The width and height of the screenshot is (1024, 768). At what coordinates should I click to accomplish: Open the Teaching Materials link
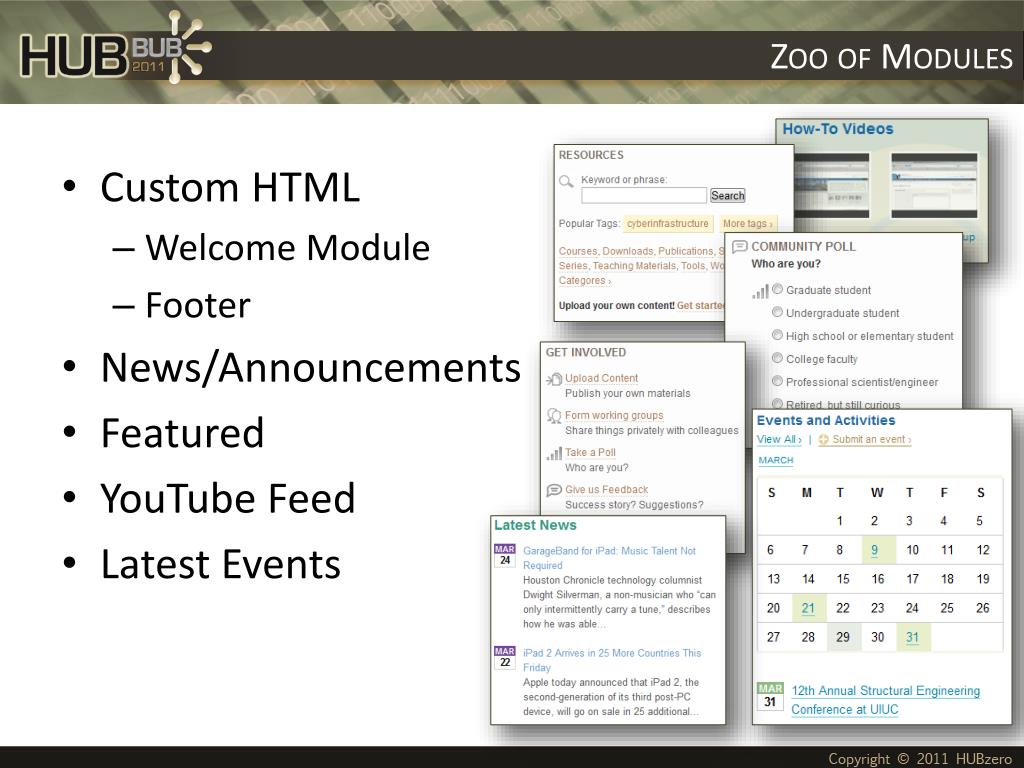point(634,266)
